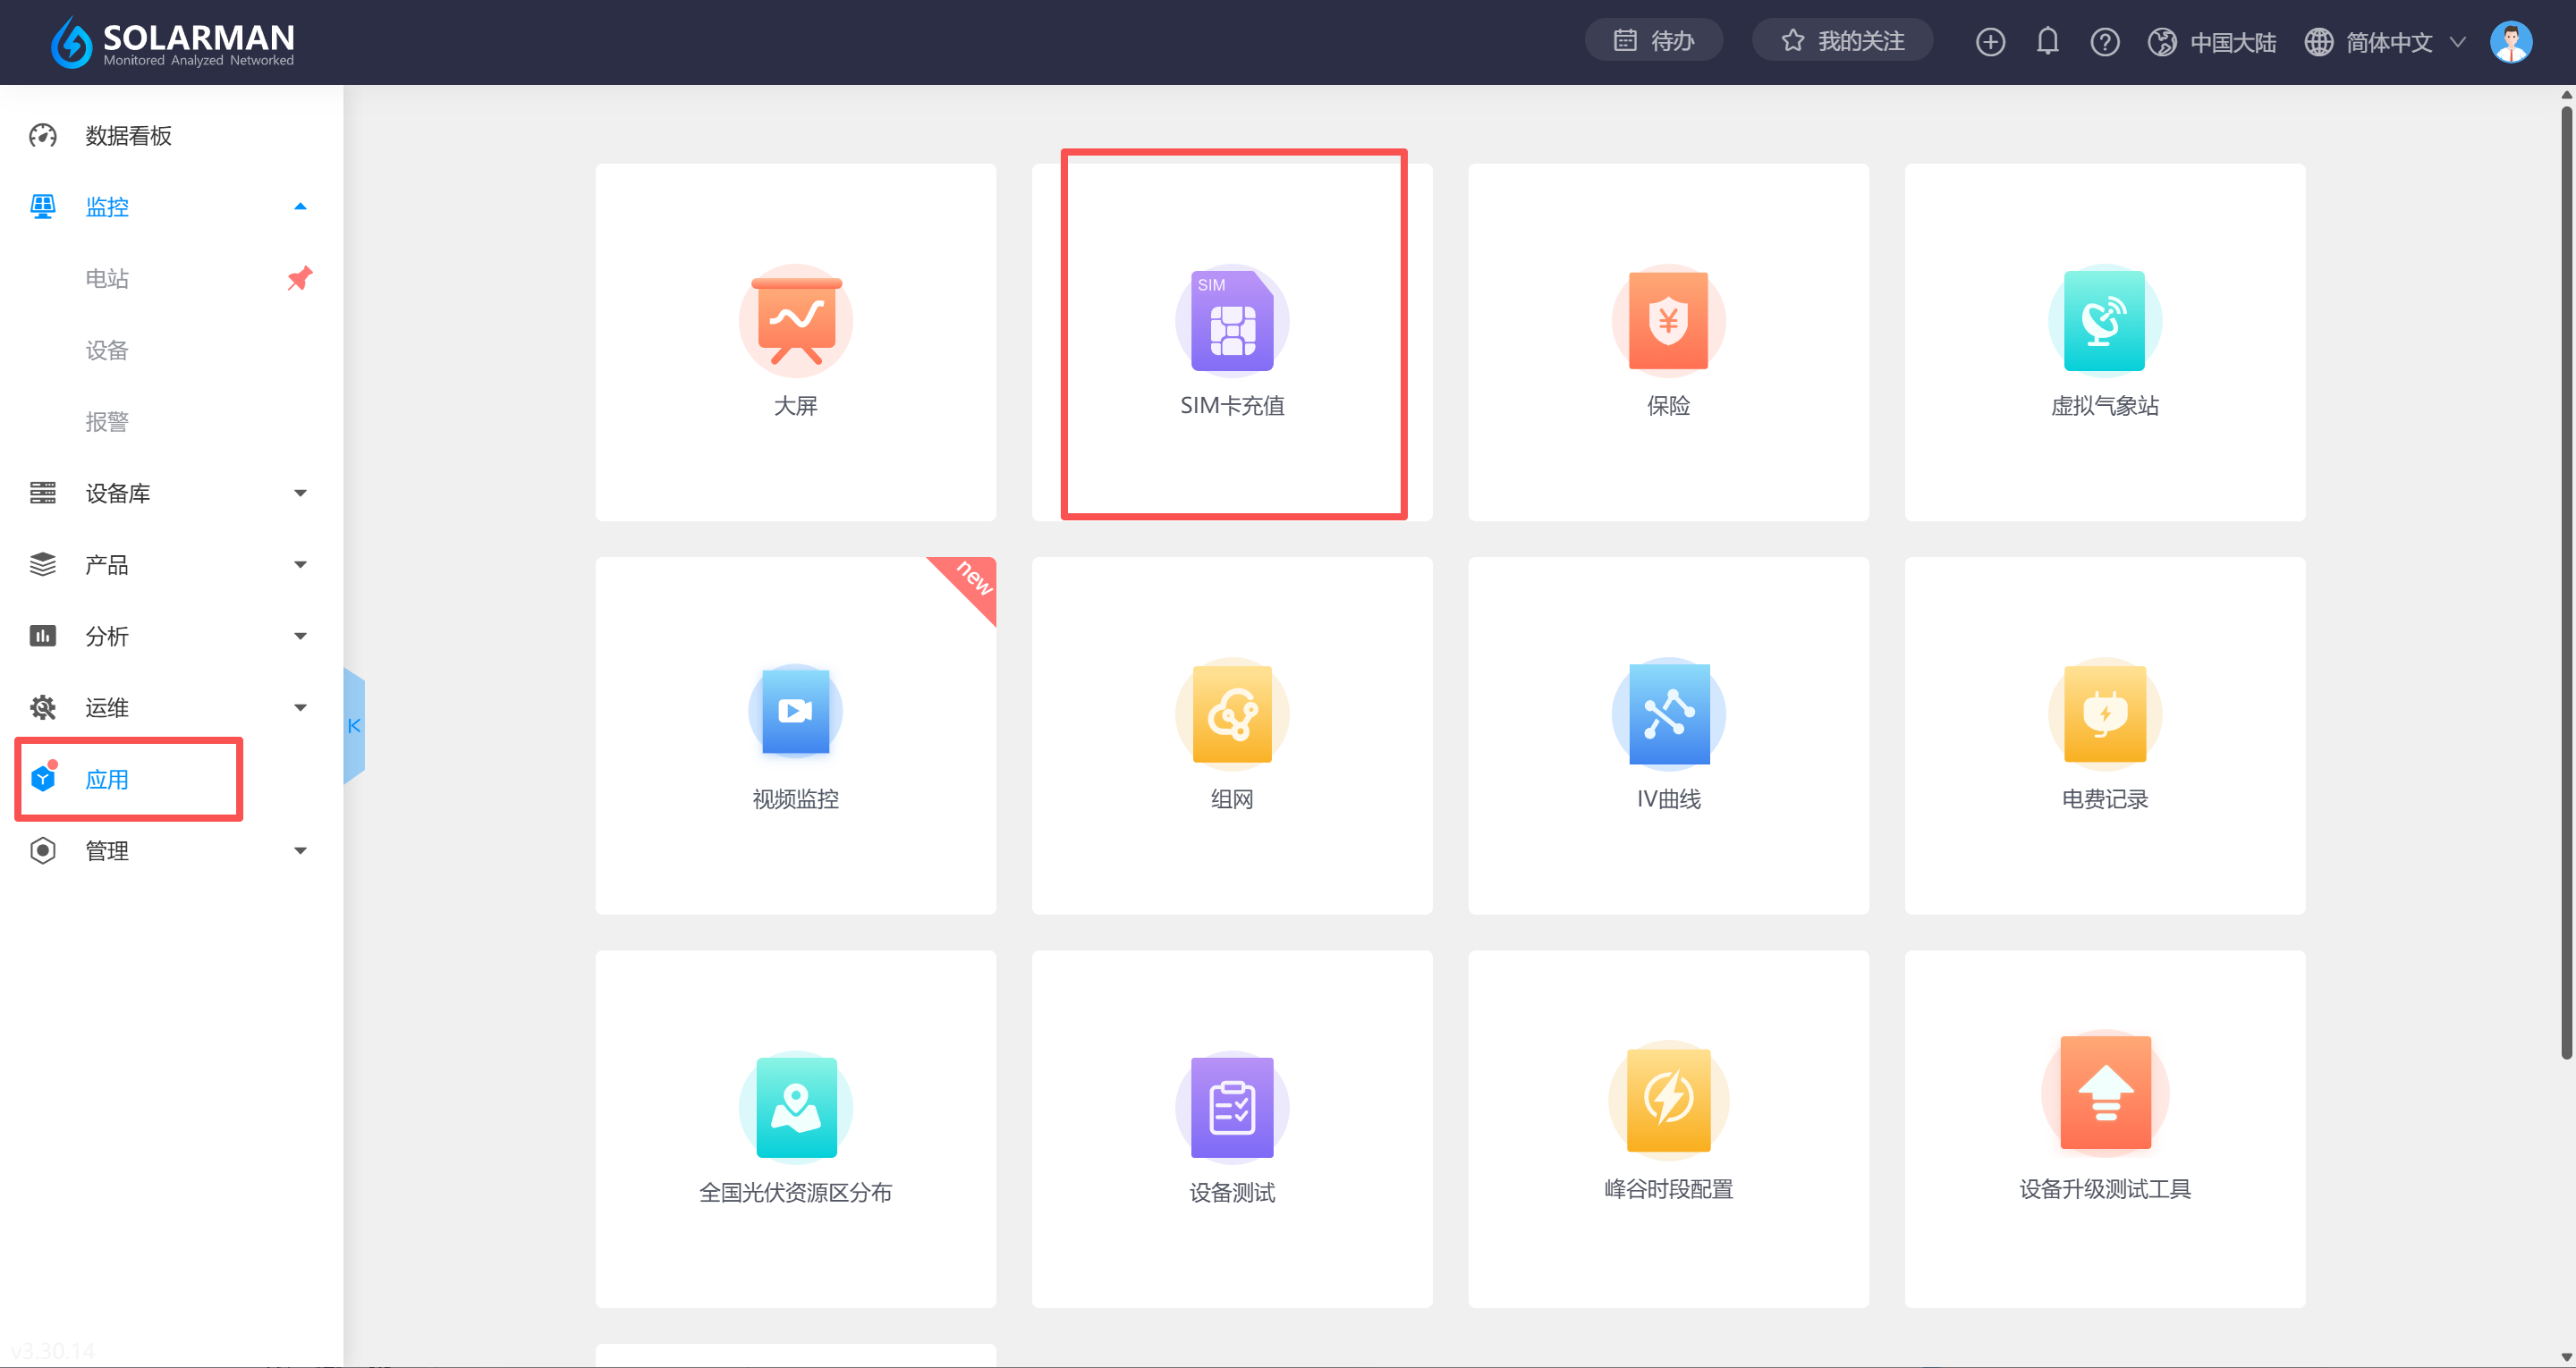Collapse the 监控 menu section
This screenshot has width=2576, height=1368.
point(300,207)
